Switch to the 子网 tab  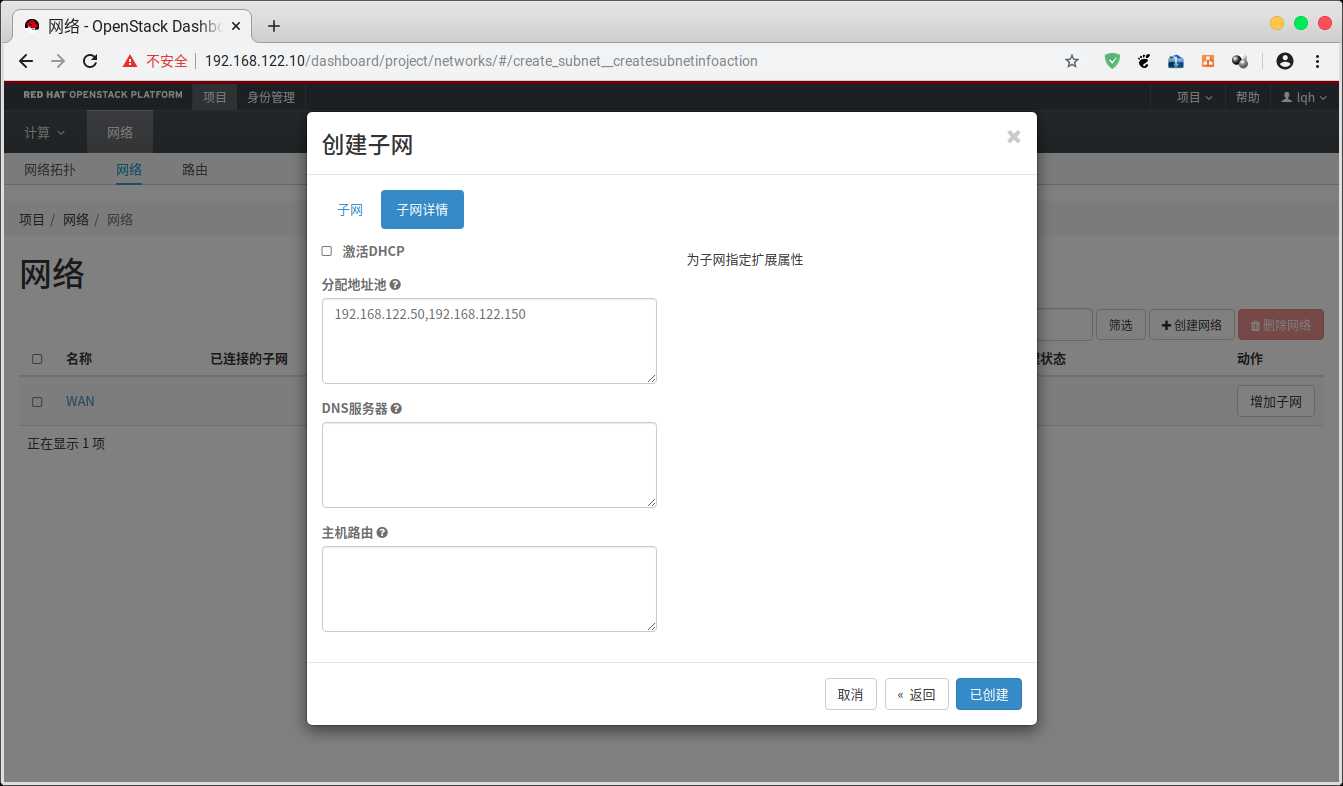pyautogui.click(x=350, y=210)
